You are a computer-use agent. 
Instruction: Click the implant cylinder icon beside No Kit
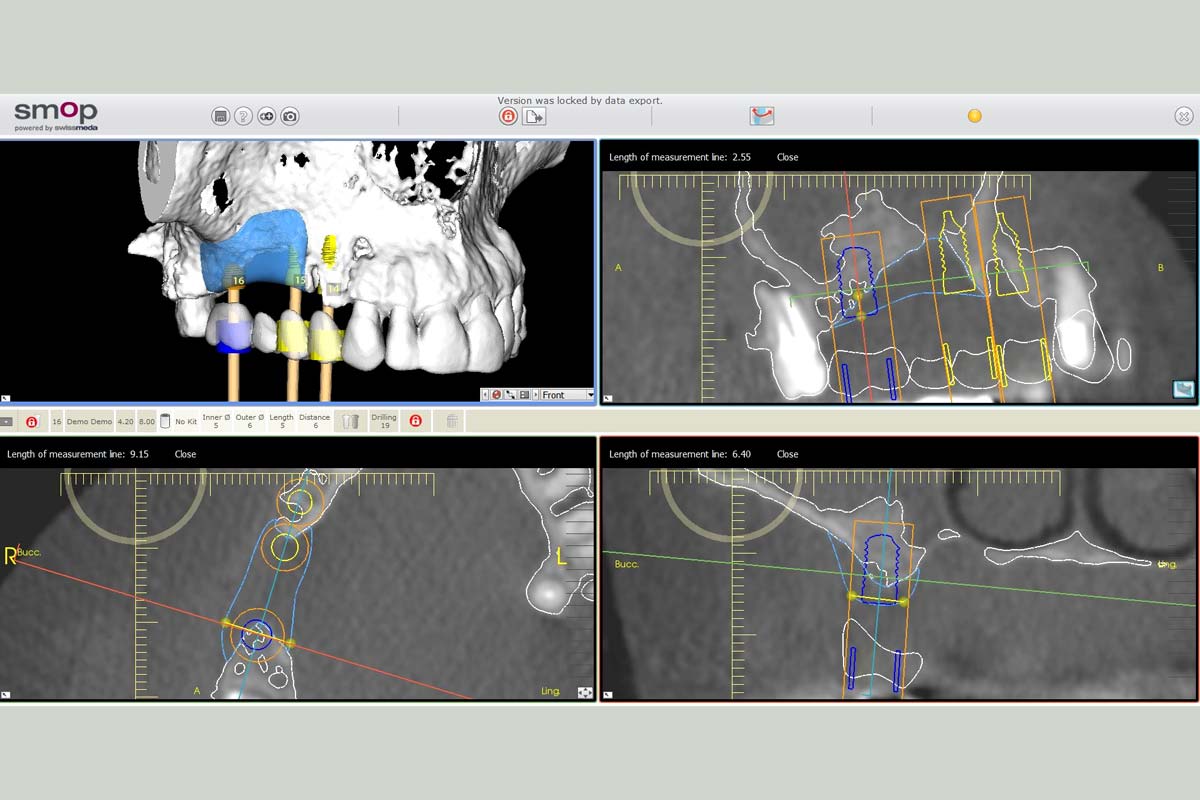(x=165, y=422)
